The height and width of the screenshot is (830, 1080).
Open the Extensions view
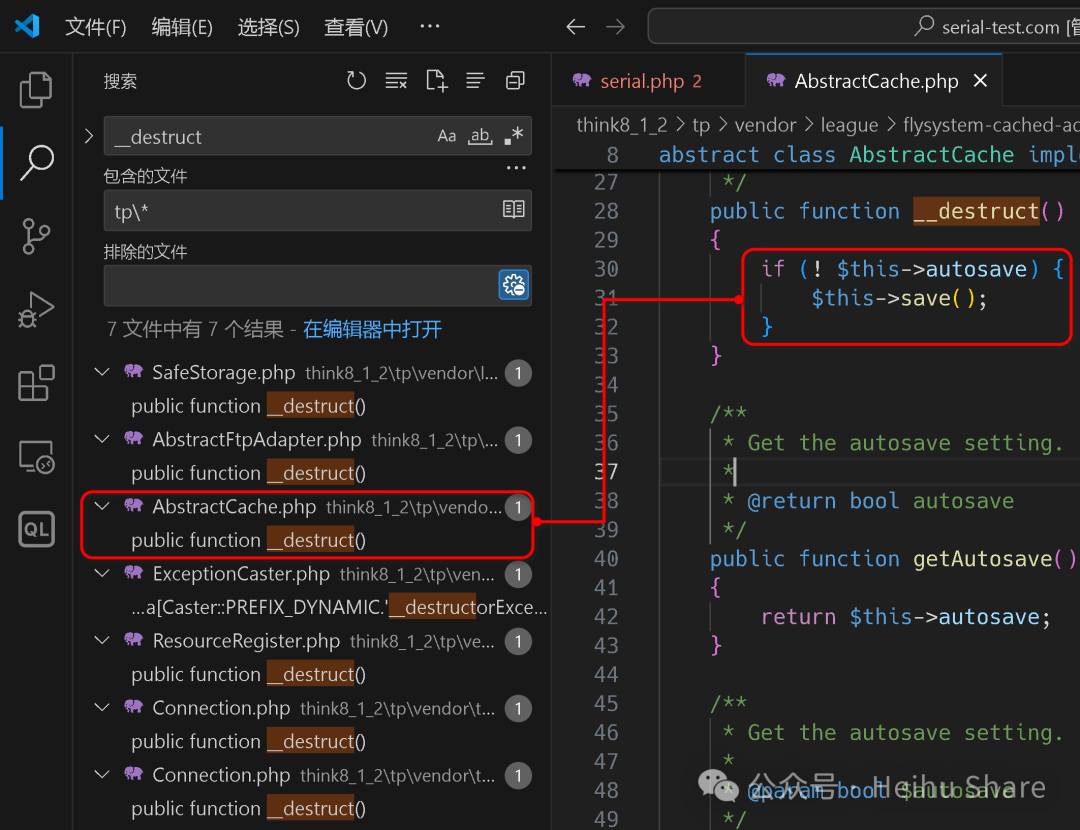(36, 383)
